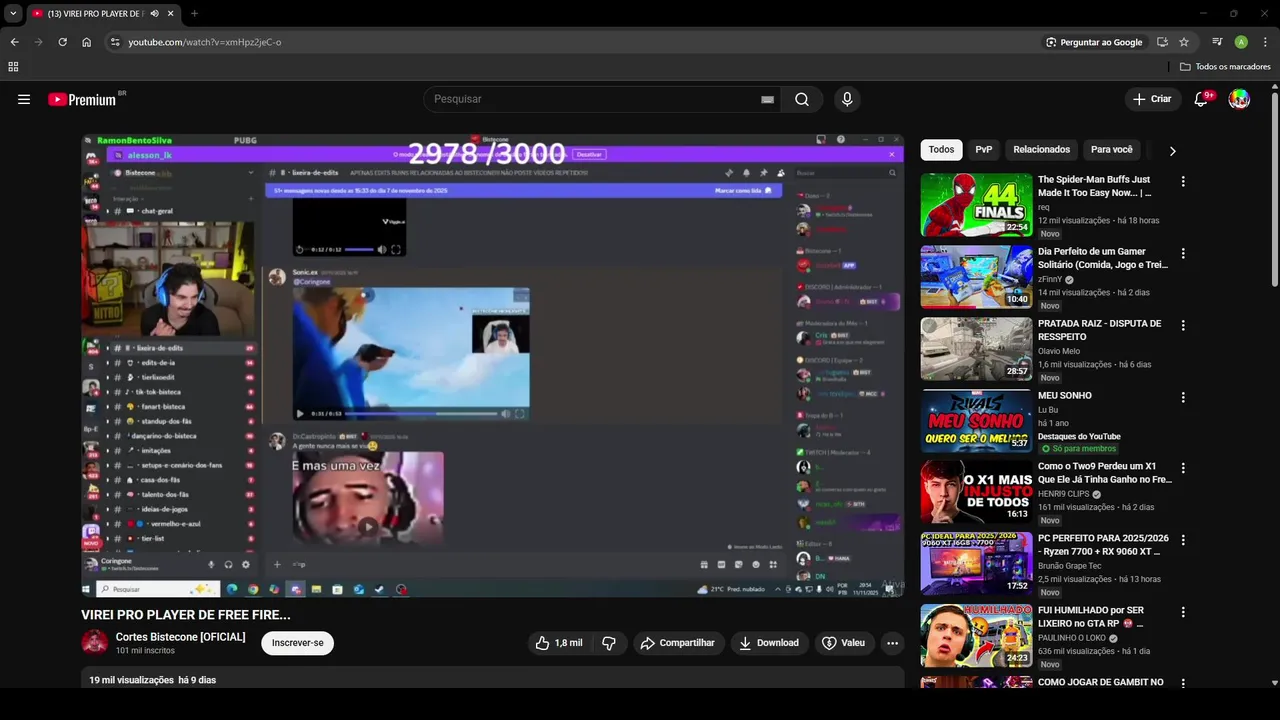Select the PvP filter chip
1280x720 pixels.
[x=984, y=150]
